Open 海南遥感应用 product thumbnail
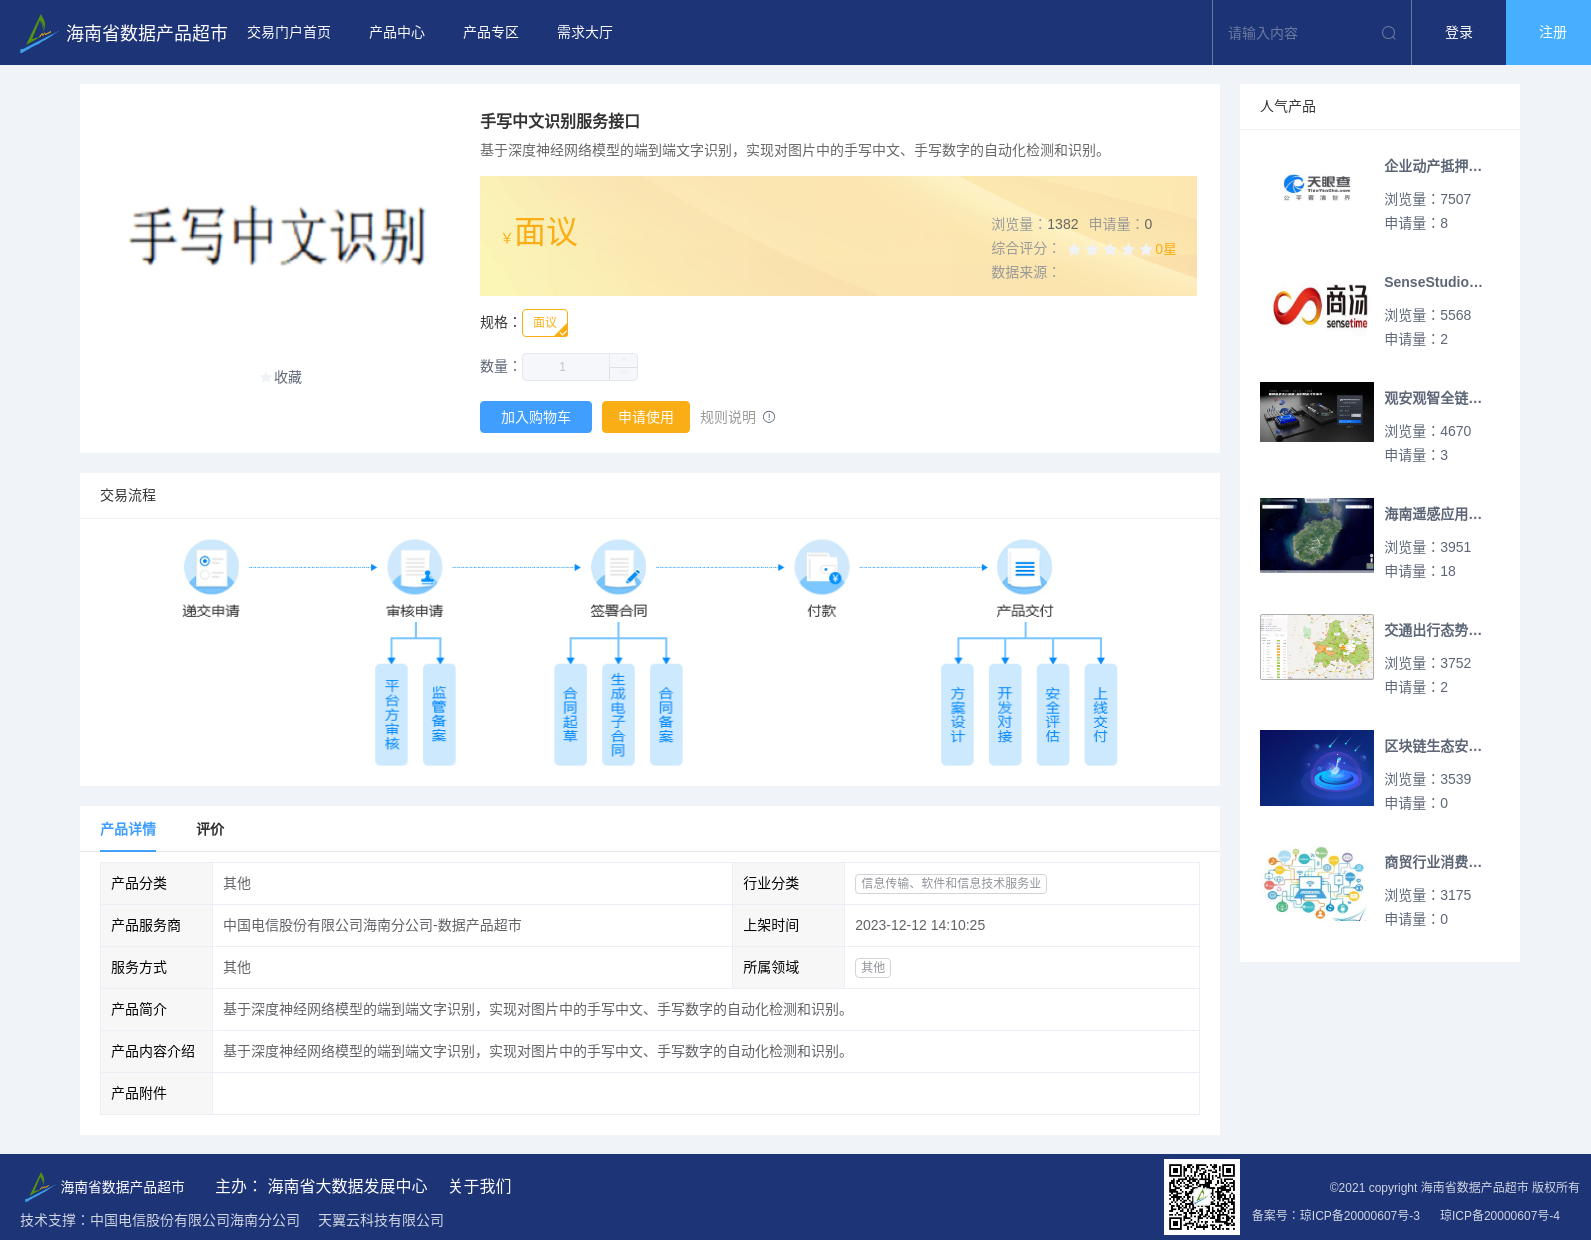Viewport: 1591px width, 1240px height. point(1317,535)
